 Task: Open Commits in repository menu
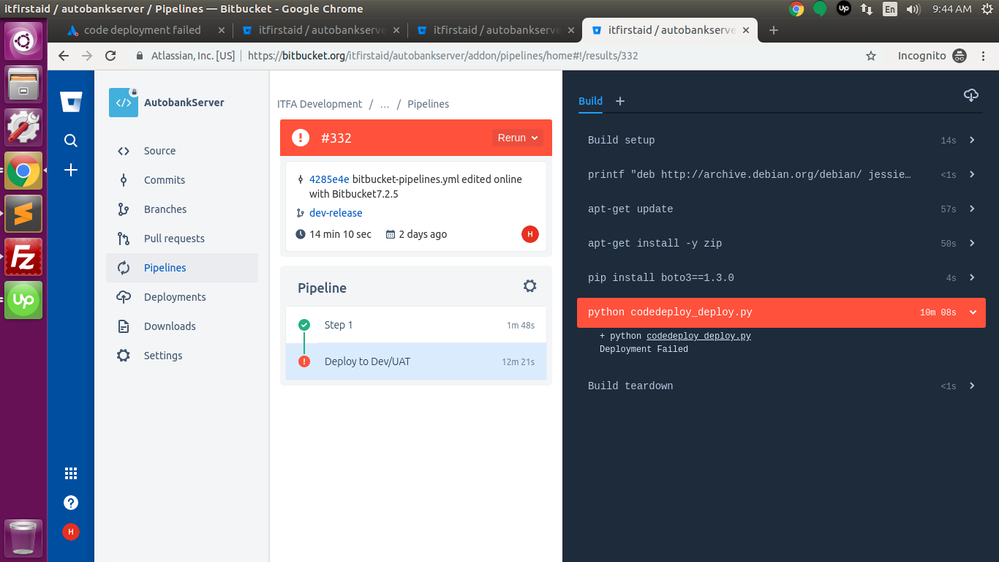pyautogui.click(x=182, y=180)
